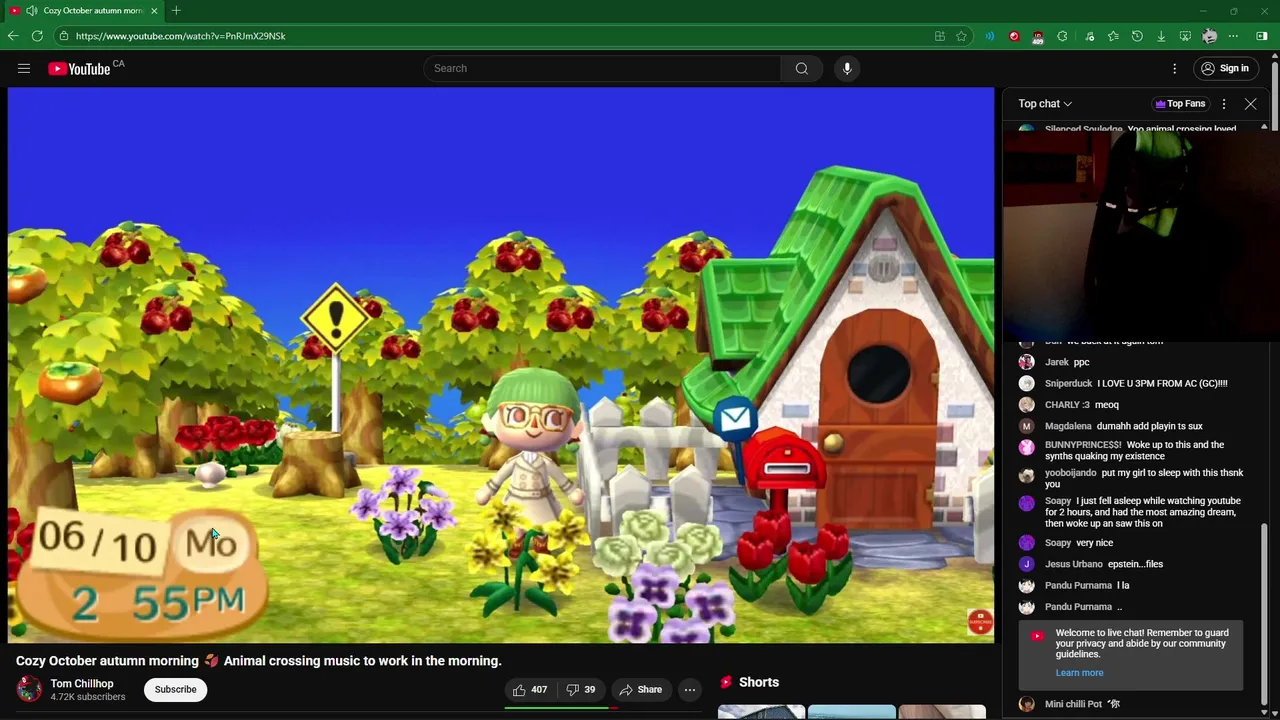Click the Sign in button

pos(1225,68)
